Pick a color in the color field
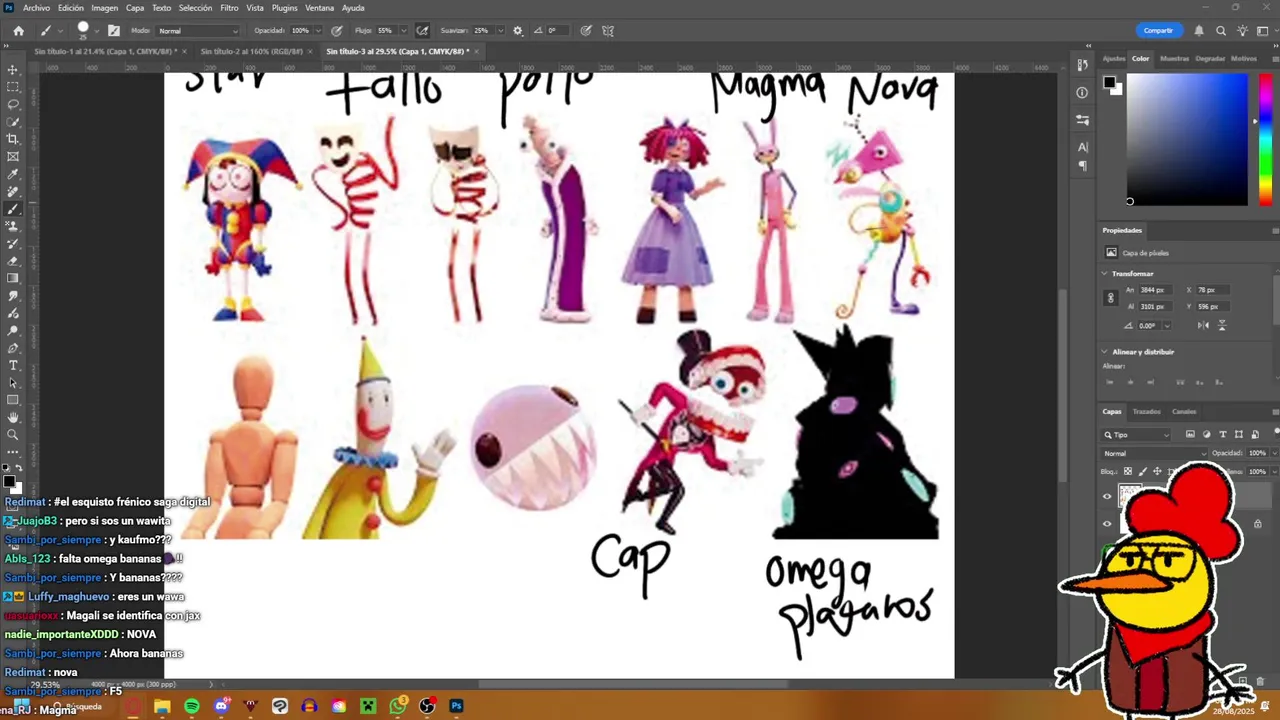The image size is (1280, 720). pos(1187,138)
